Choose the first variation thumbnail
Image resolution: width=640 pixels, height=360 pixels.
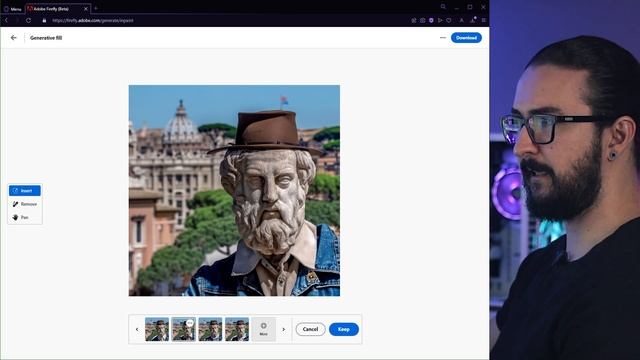pyautogui.click(x=157, y=329)
